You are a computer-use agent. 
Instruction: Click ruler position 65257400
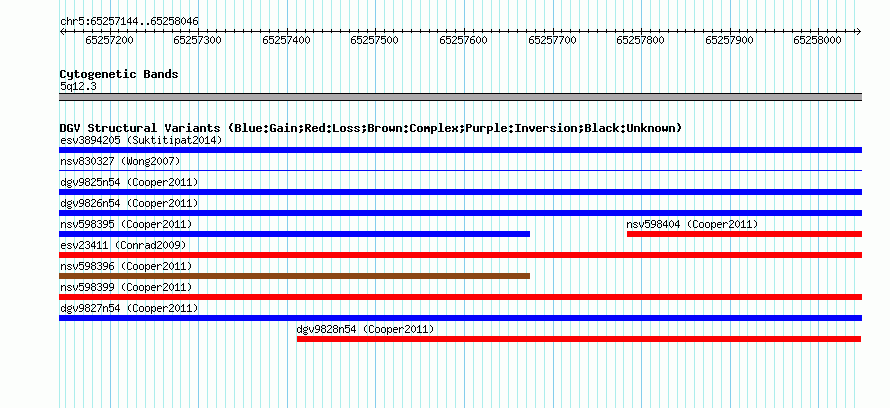tap(287, 40)
